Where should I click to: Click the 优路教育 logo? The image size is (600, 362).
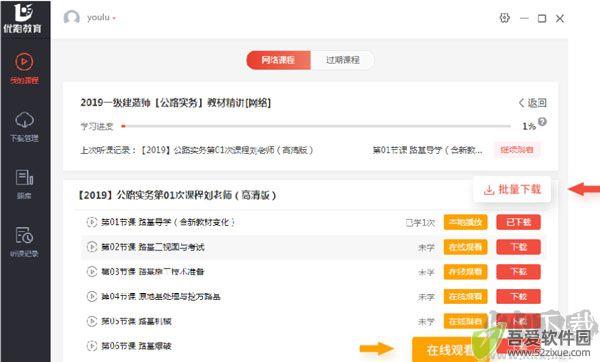tap(23, 18)
